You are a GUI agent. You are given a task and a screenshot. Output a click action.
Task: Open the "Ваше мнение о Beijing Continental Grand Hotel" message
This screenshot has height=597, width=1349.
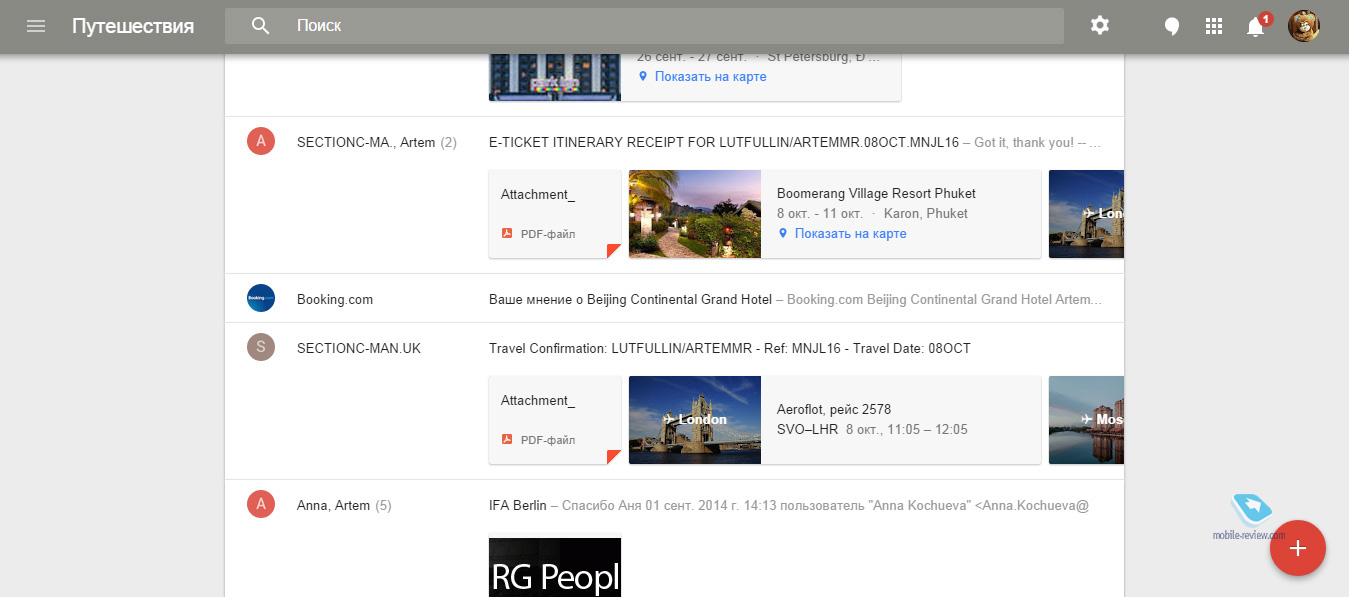[x=630, y=299]
